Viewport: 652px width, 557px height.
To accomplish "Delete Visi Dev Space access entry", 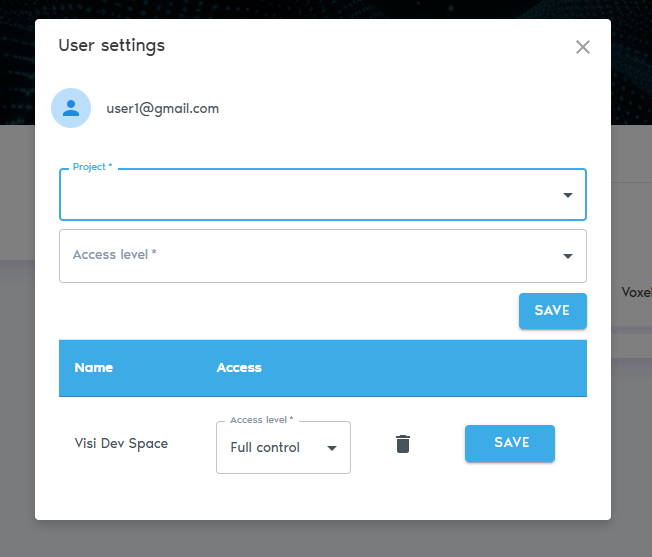I will pos(403,444).
